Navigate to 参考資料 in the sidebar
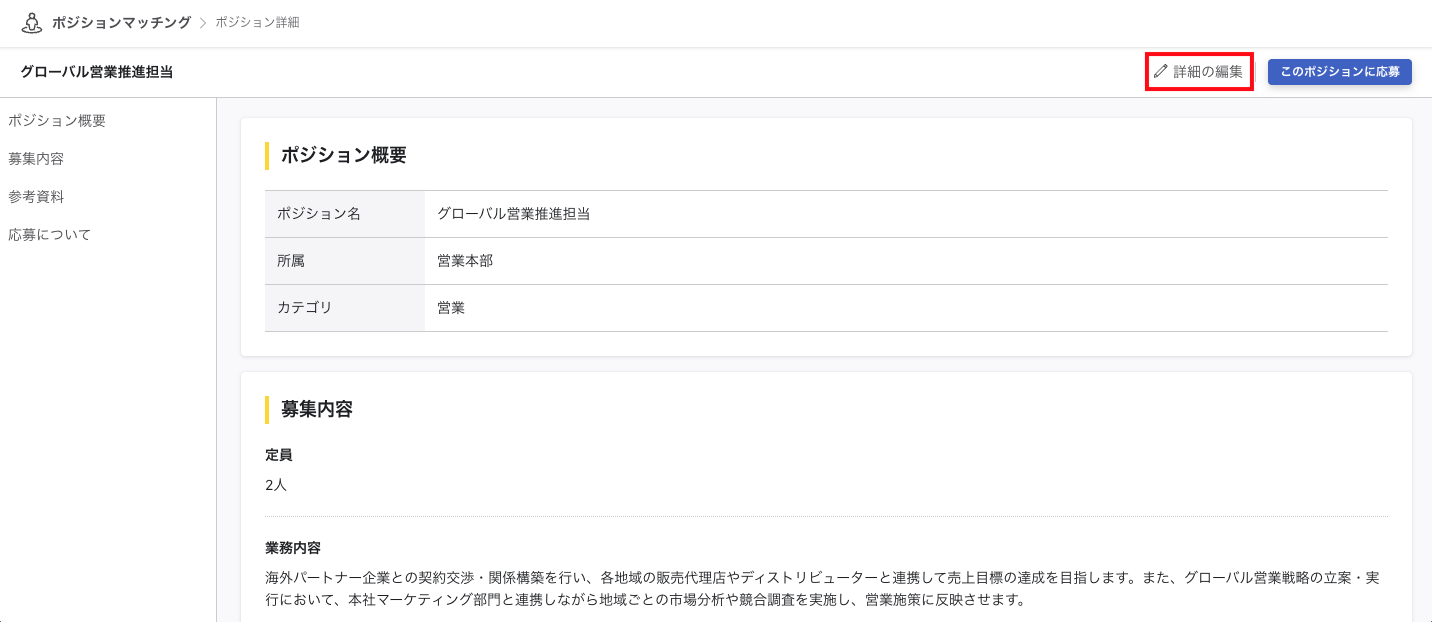 34,196
